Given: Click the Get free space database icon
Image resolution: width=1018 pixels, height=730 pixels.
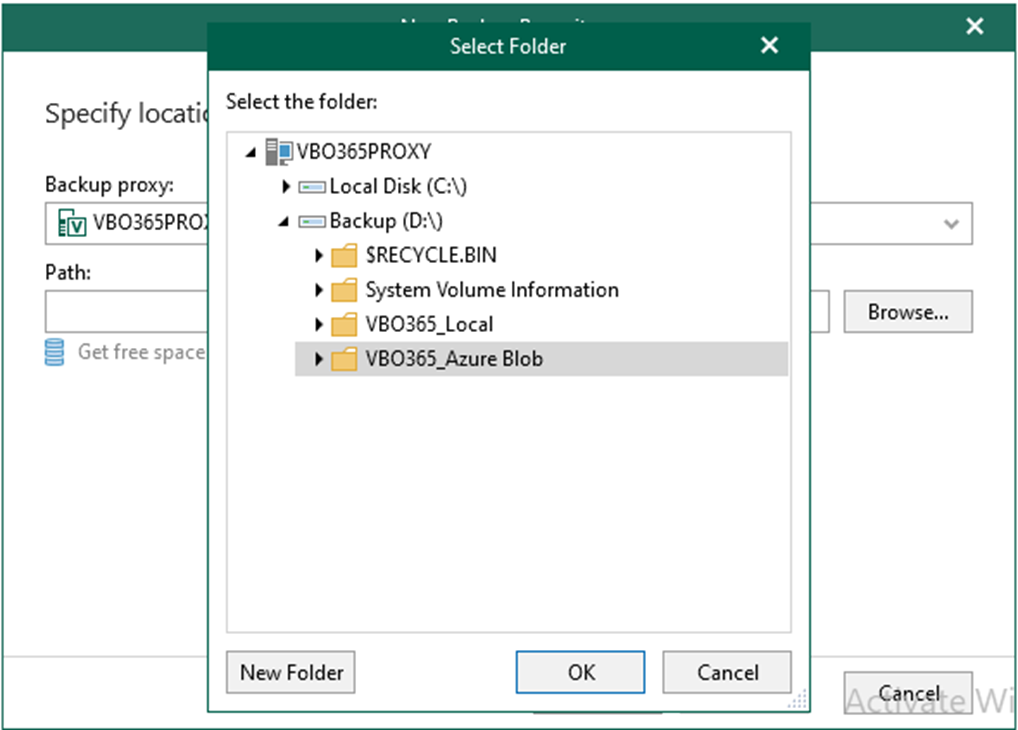Looking at the screenshot, I should coord(55,352).
